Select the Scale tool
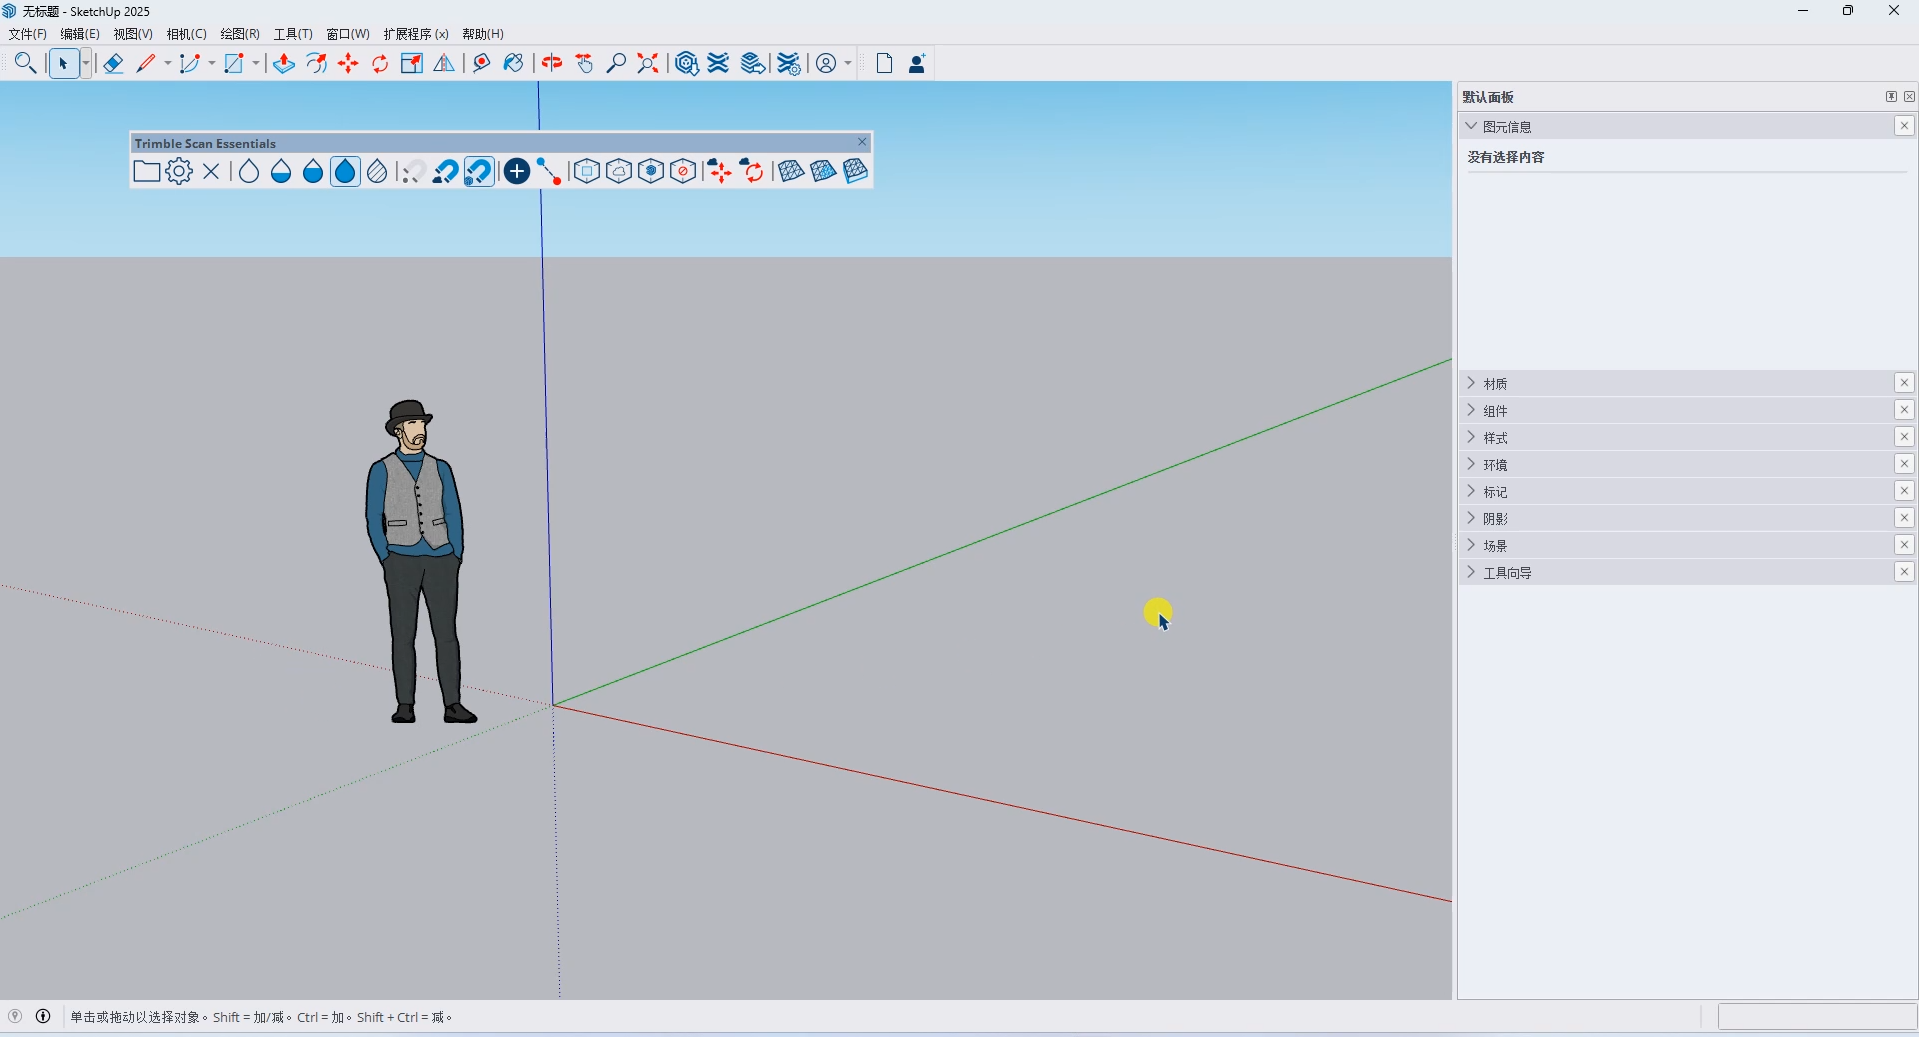This screenshot has width=1919, height=1037. (x=412, y=64)
